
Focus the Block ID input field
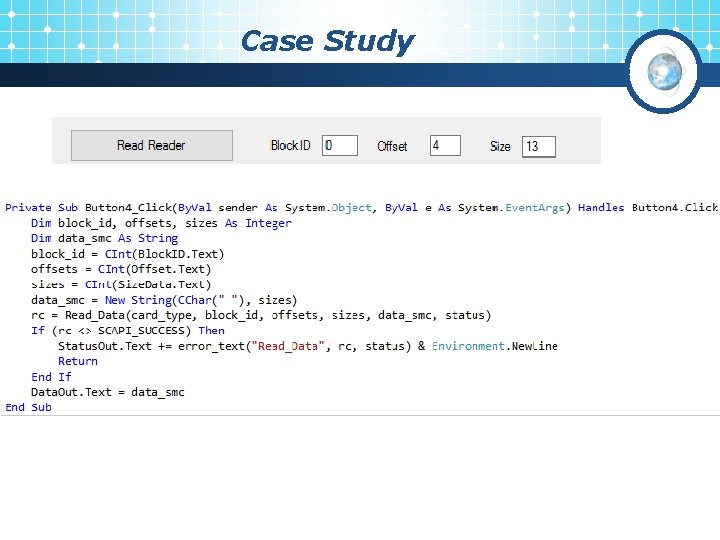340,146
